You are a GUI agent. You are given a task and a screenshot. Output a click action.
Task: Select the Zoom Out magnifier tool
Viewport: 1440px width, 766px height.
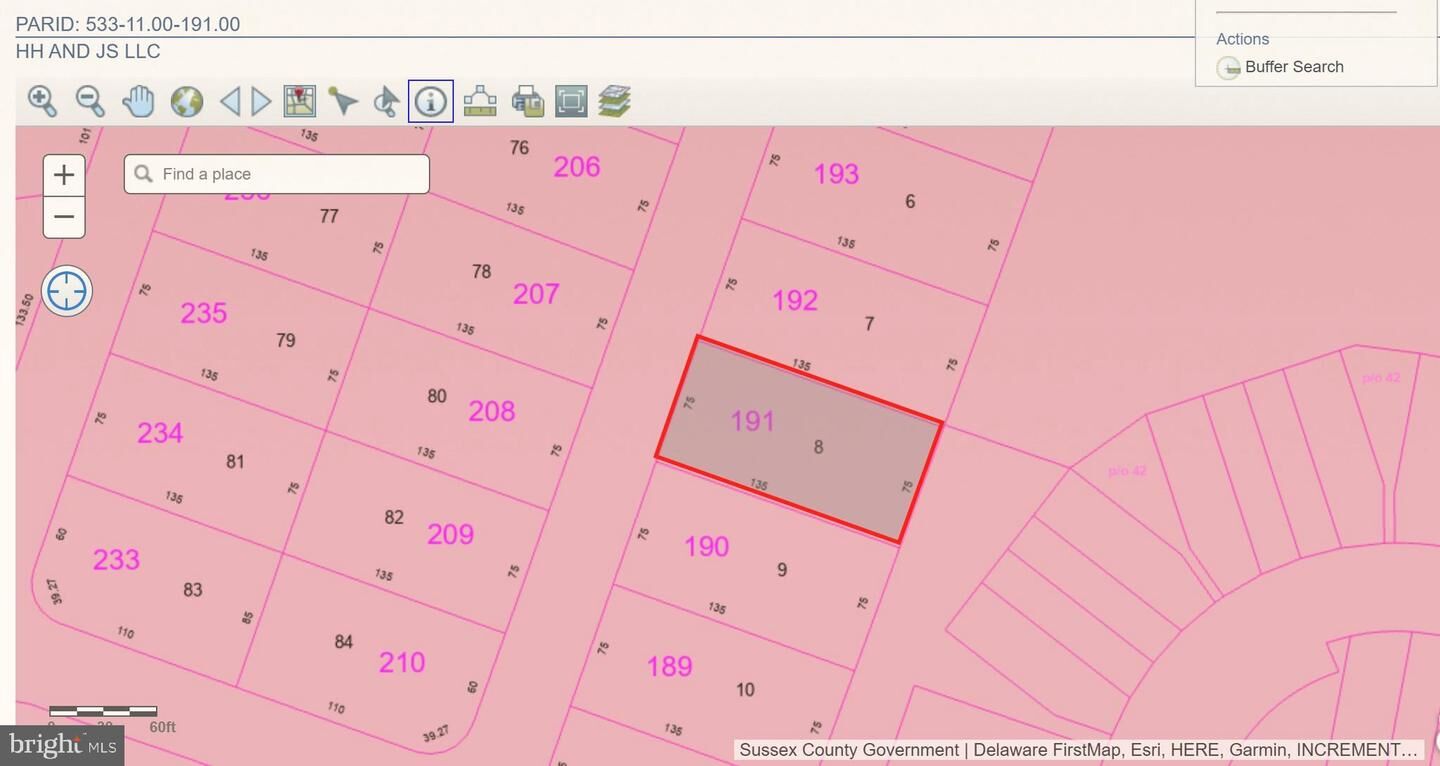pyautogui.click(x=90, y=100)
